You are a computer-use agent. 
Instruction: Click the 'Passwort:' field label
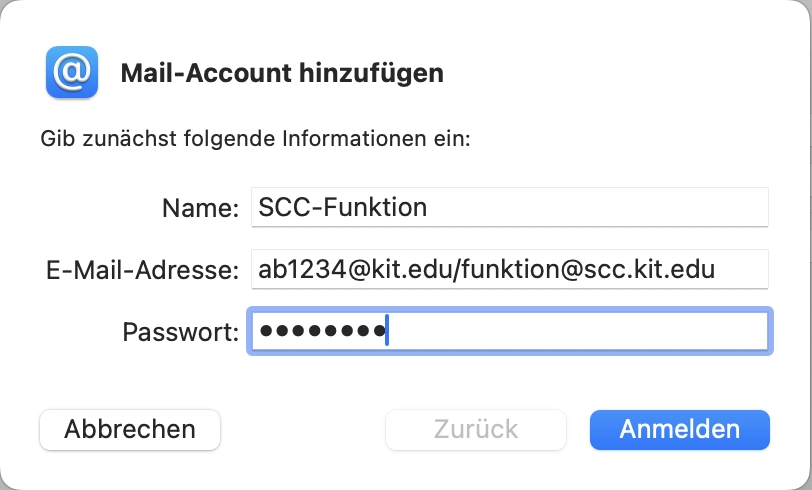click(181, 332)
